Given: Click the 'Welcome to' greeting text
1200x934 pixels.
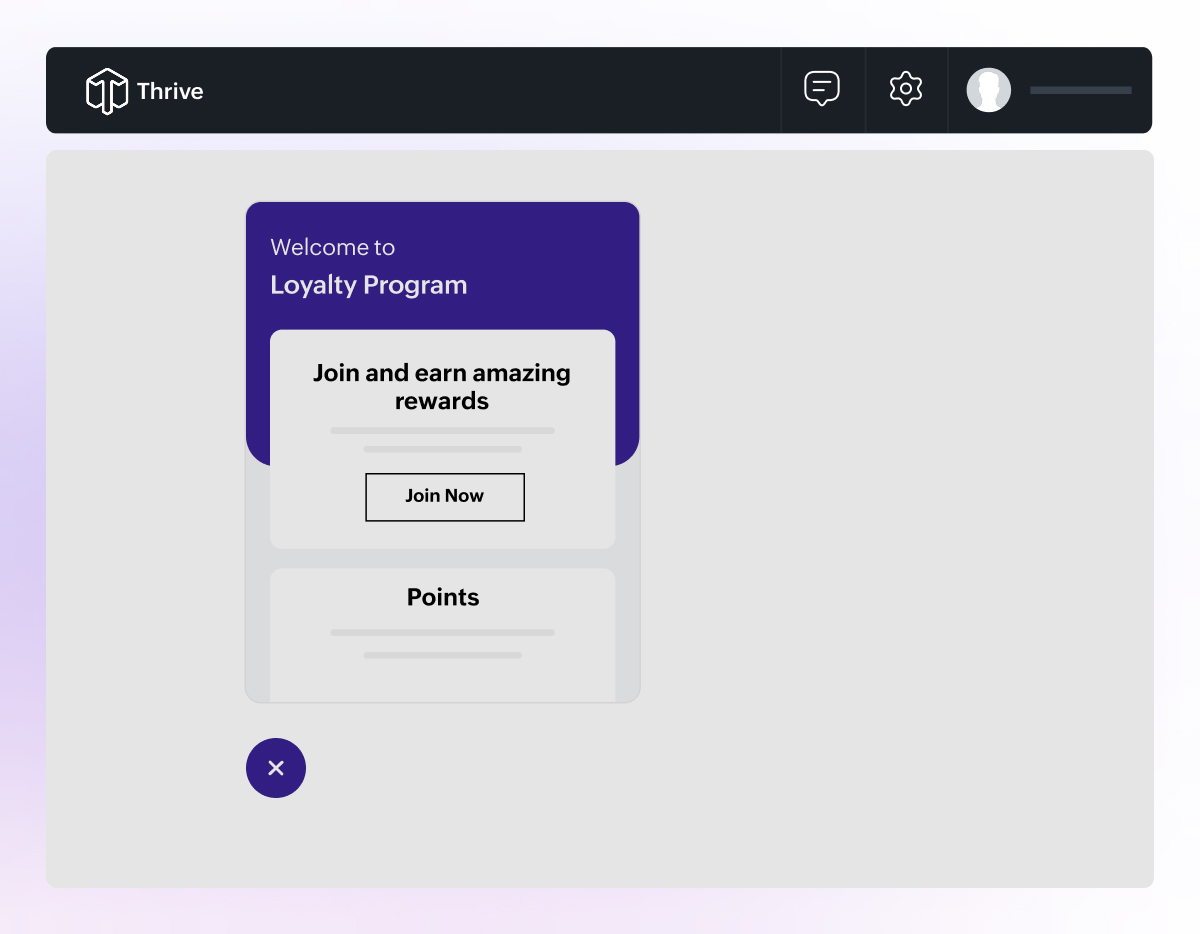Looking at the screenshot, I should coord(332,247).
